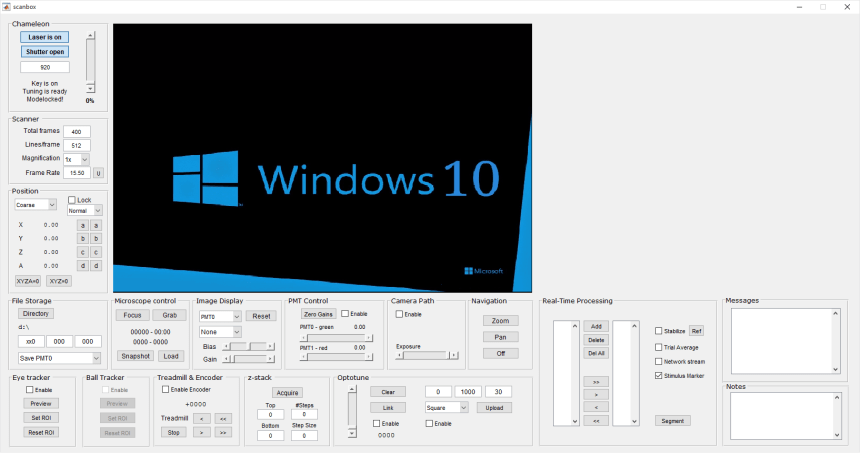Screen dimensions: 860x473
Task: Enable PMT Control checkbox
Action: [345, 313]
